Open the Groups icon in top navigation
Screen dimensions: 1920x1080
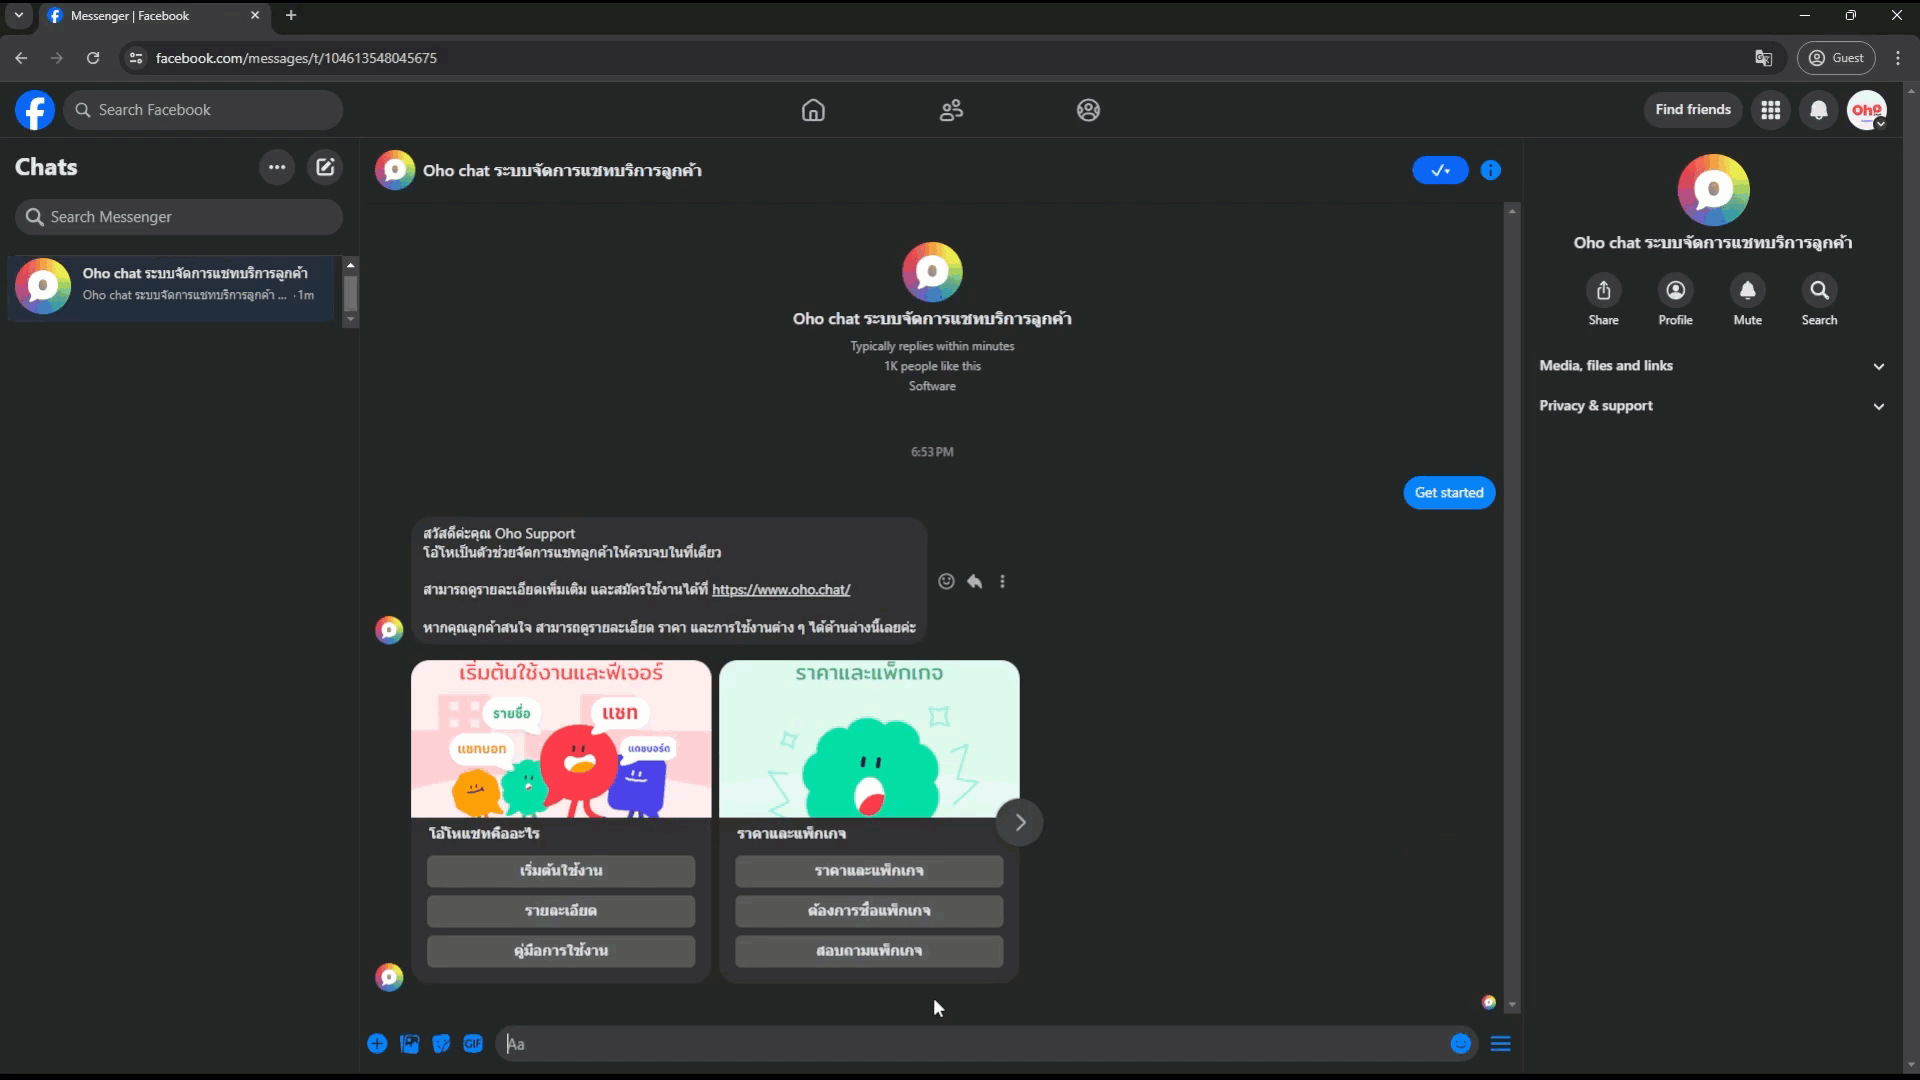(1088, 110)
